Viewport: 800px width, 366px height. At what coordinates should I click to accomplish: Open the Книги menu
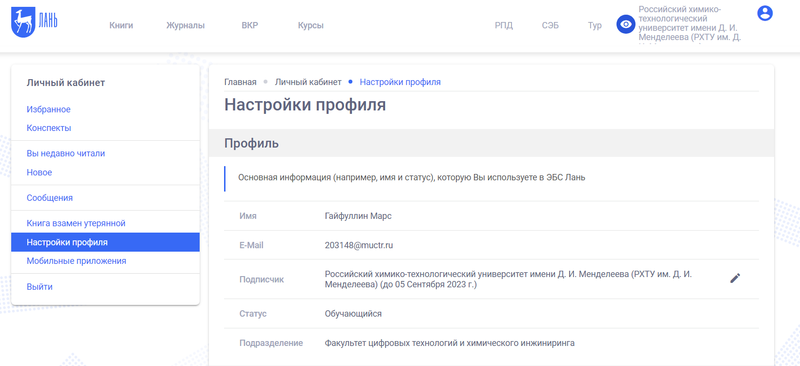[x=121, y=26]
